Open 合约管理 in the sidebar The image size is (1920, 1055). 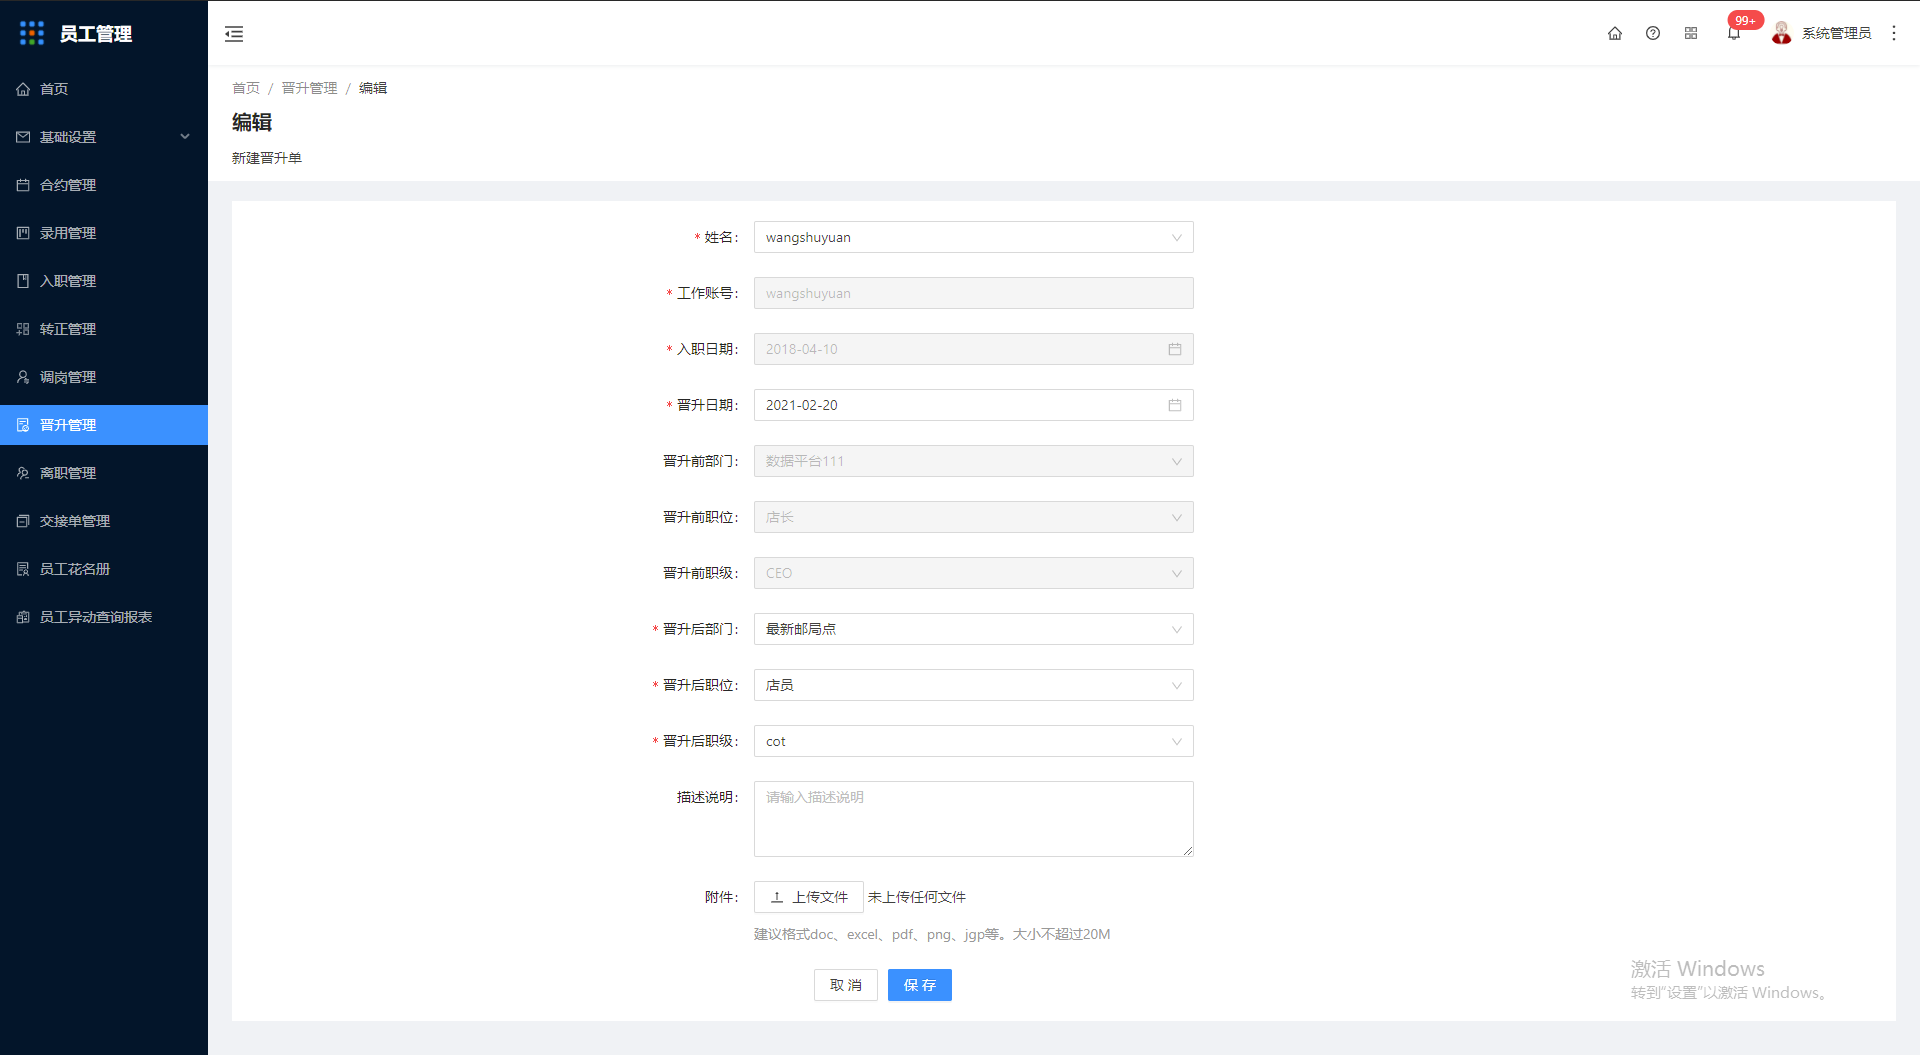pyautogui.click(x=104, y=185)
